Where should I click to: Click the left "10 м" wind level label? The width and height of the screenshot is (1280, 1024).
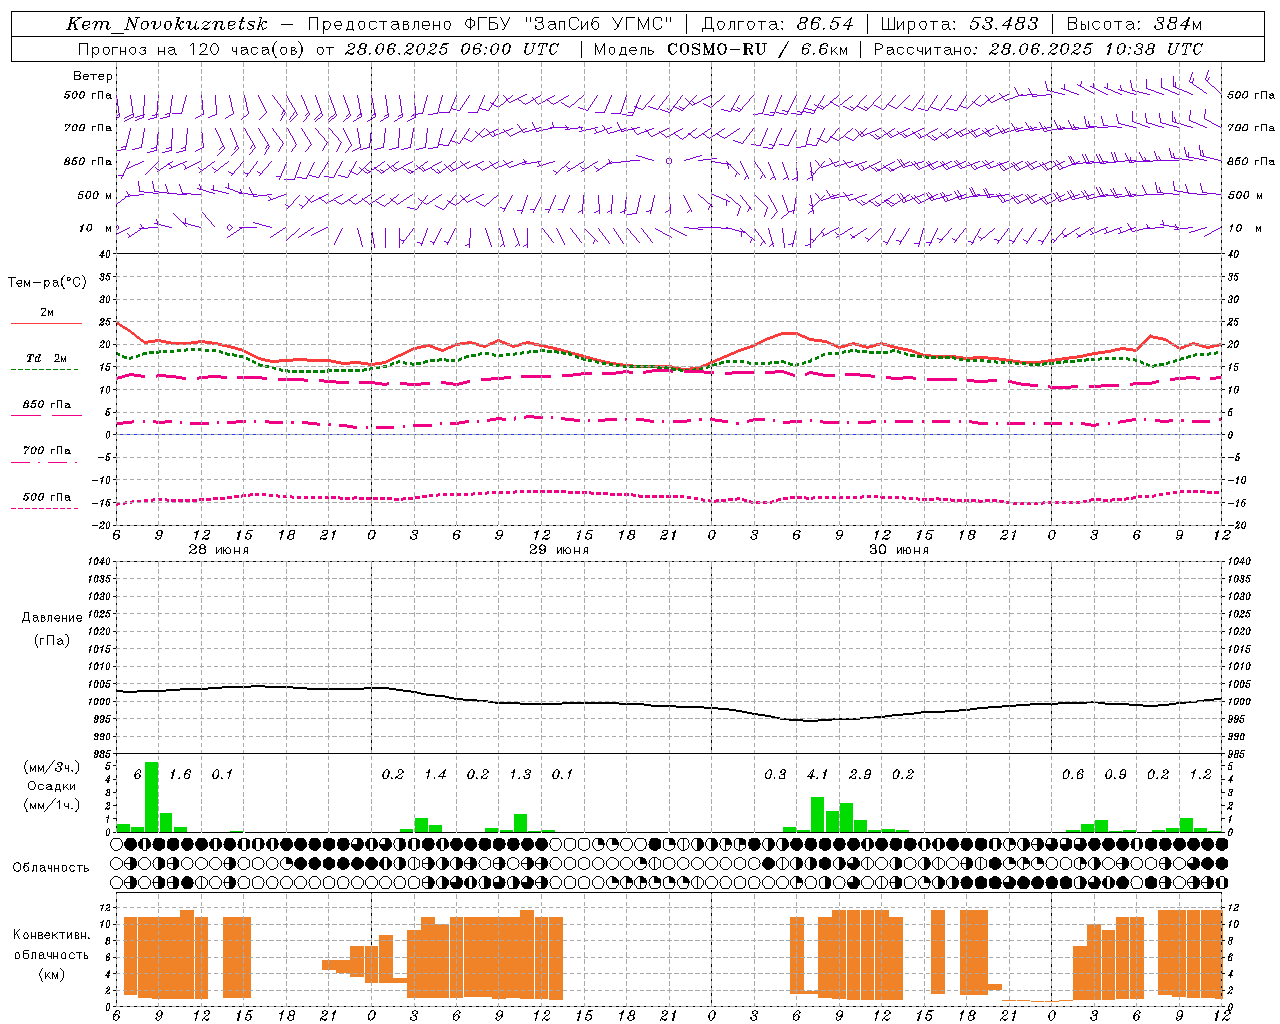95,228
